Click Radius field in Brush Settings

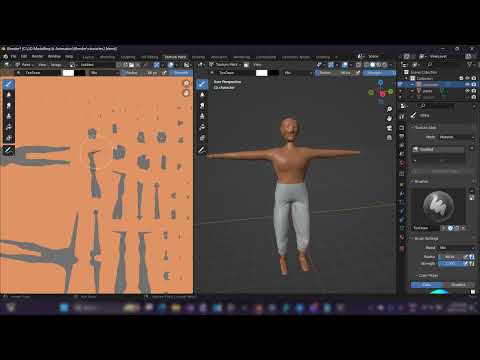[x=451, y=257]
